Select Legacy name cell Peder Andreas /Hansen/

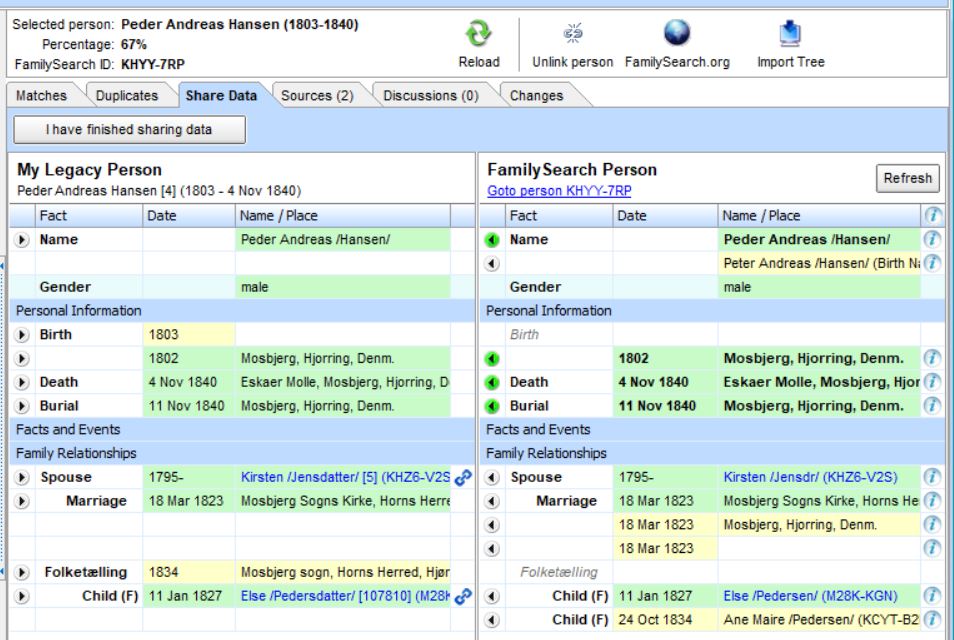[x=343, y=240]
